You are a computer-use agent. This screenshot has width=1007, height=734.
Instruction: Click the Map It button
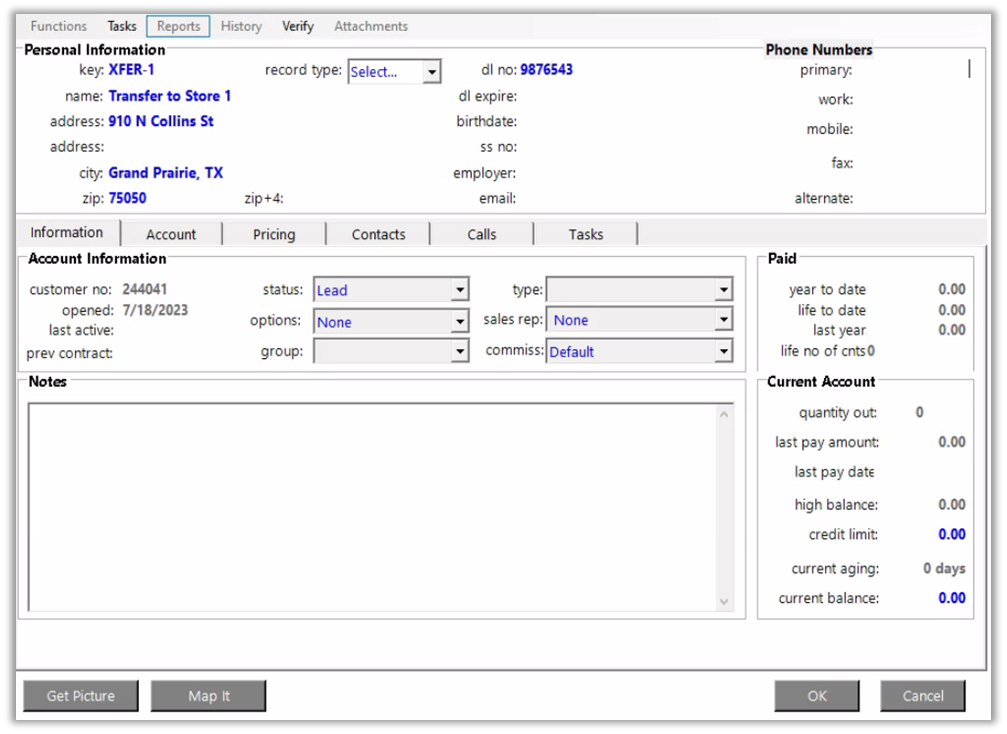click(208, 696)
